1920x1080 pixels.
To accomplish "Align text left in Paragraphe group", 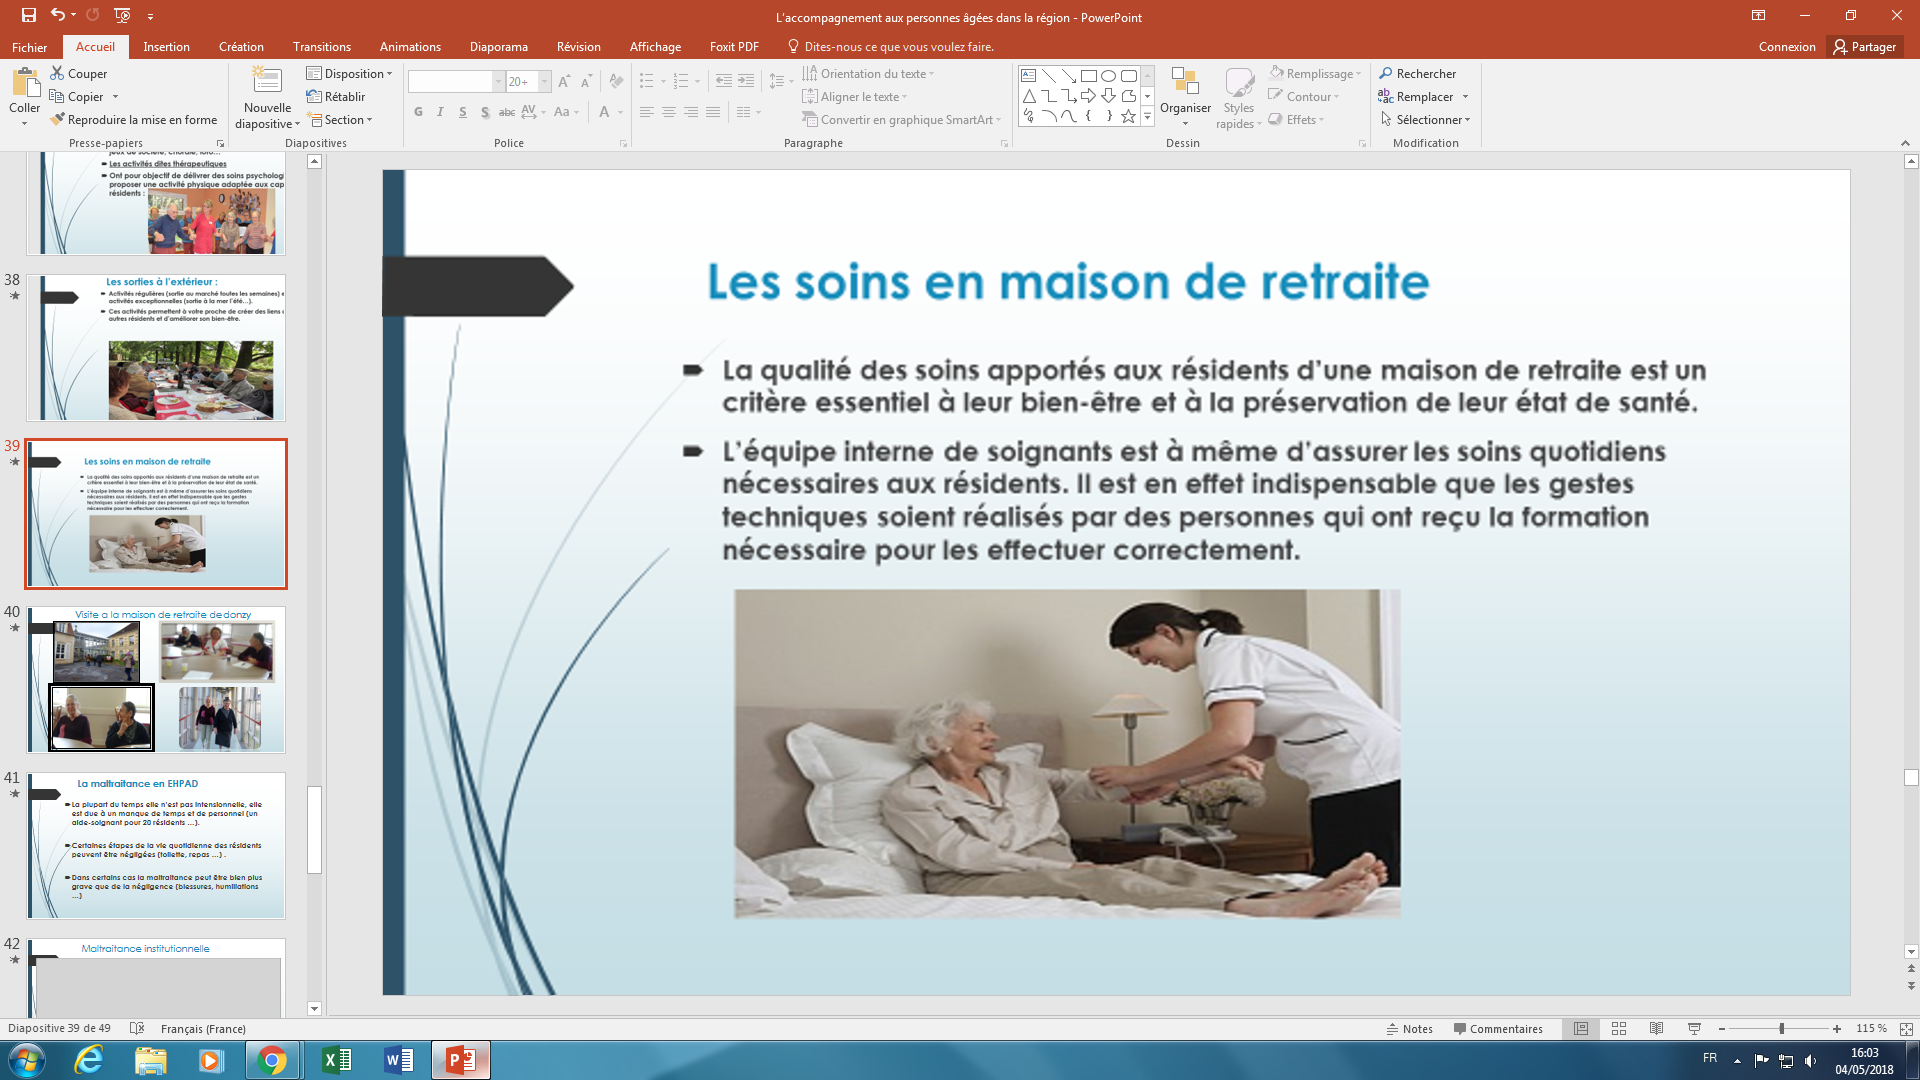I will click(647, 112).
